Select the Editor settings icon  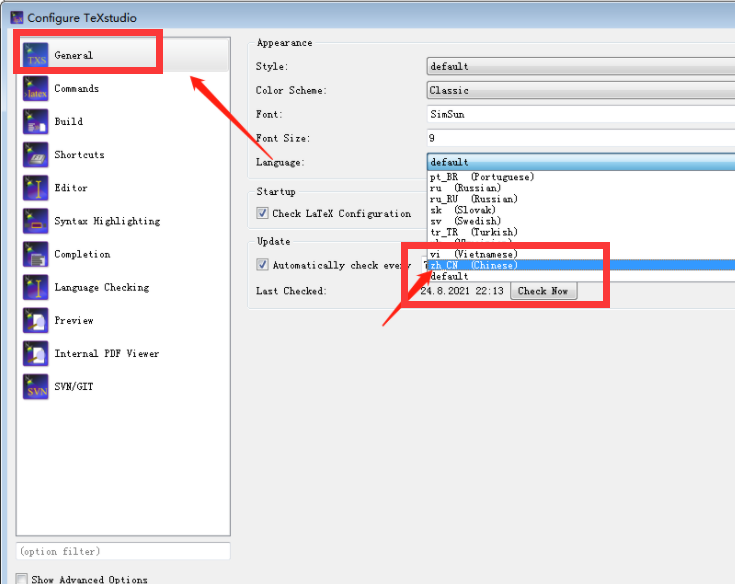click(x=36, y=188)
